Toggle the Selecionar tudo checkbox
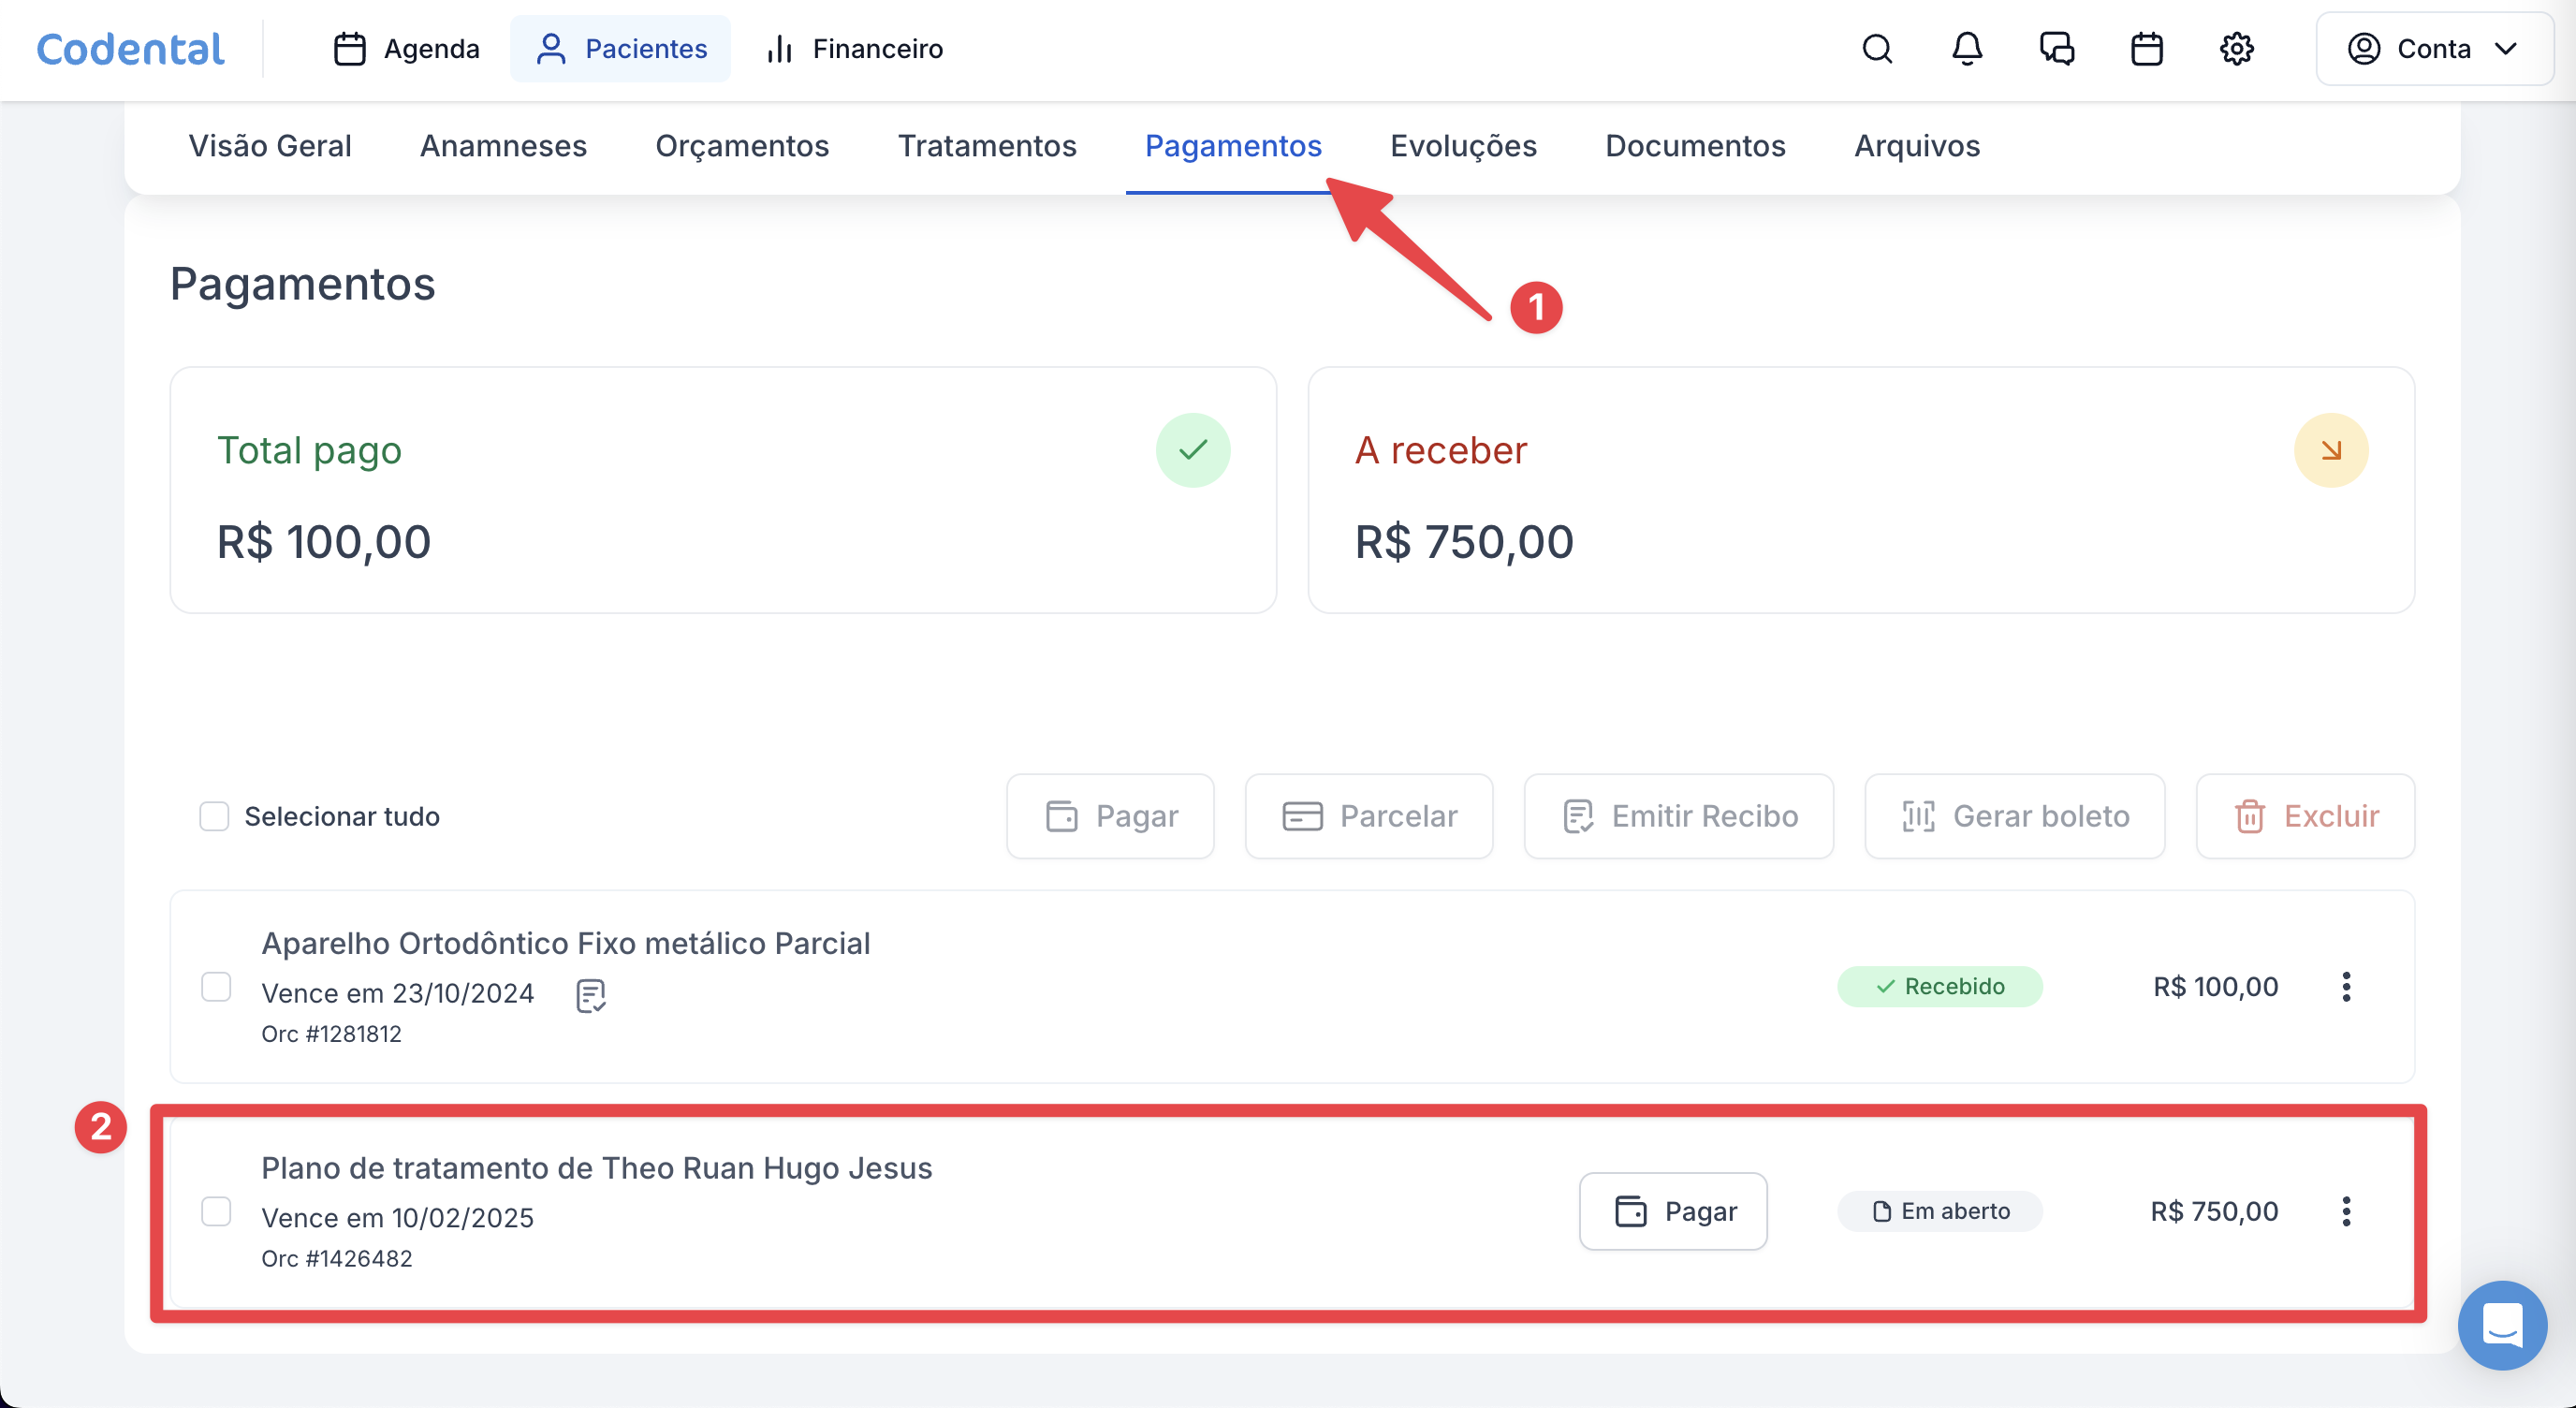The width and height of the screenshot is (2576, 1408). [x=214, y=816]
